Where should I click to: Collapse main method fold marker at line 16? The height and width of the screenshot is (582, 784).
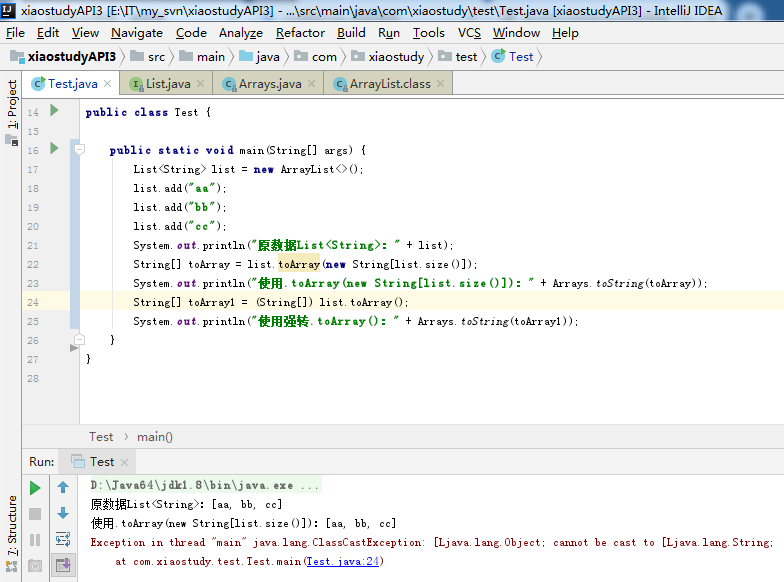pos(79,149)
